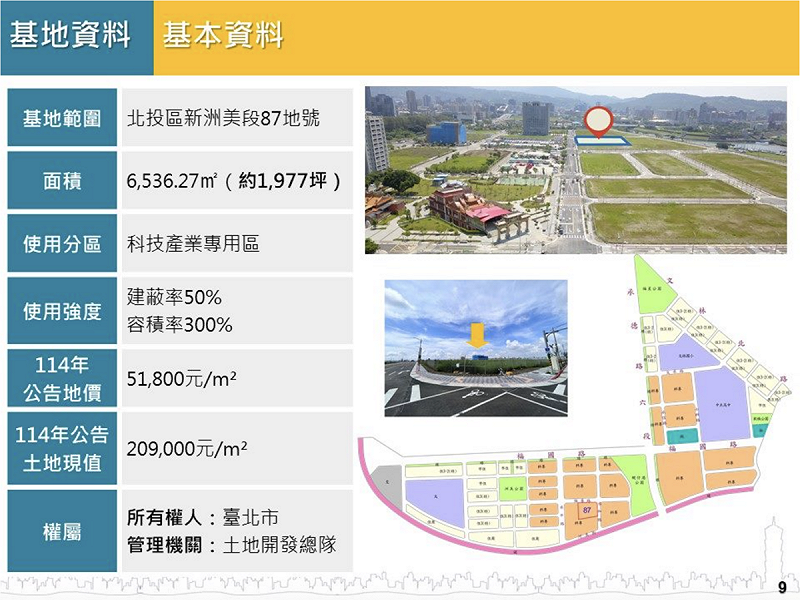Click the map pin marker on aerial photo
Screen dimensions: 800x600
(599, 121)
